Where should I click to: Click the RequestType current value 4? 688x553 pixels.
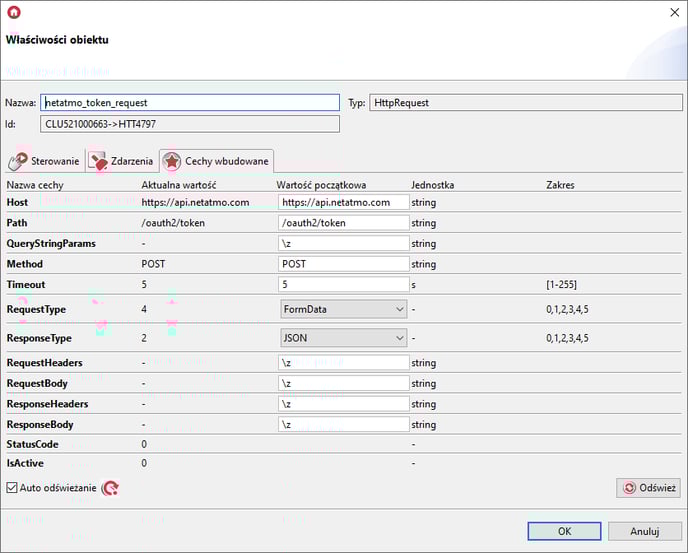pos(144,309)
